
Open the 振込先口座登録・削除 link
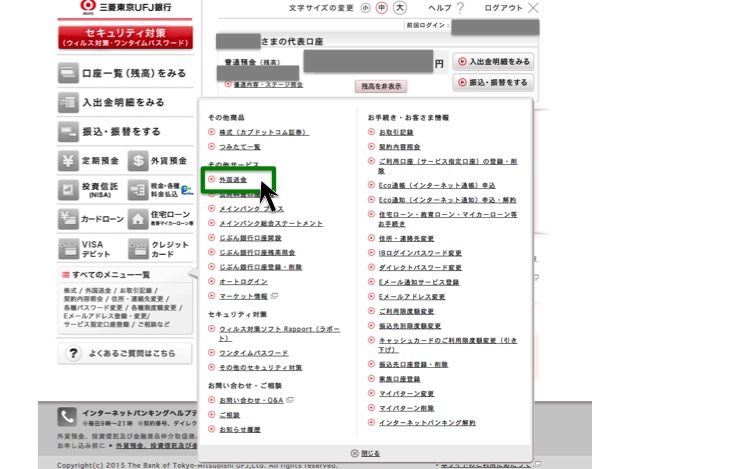pos(413,364)
